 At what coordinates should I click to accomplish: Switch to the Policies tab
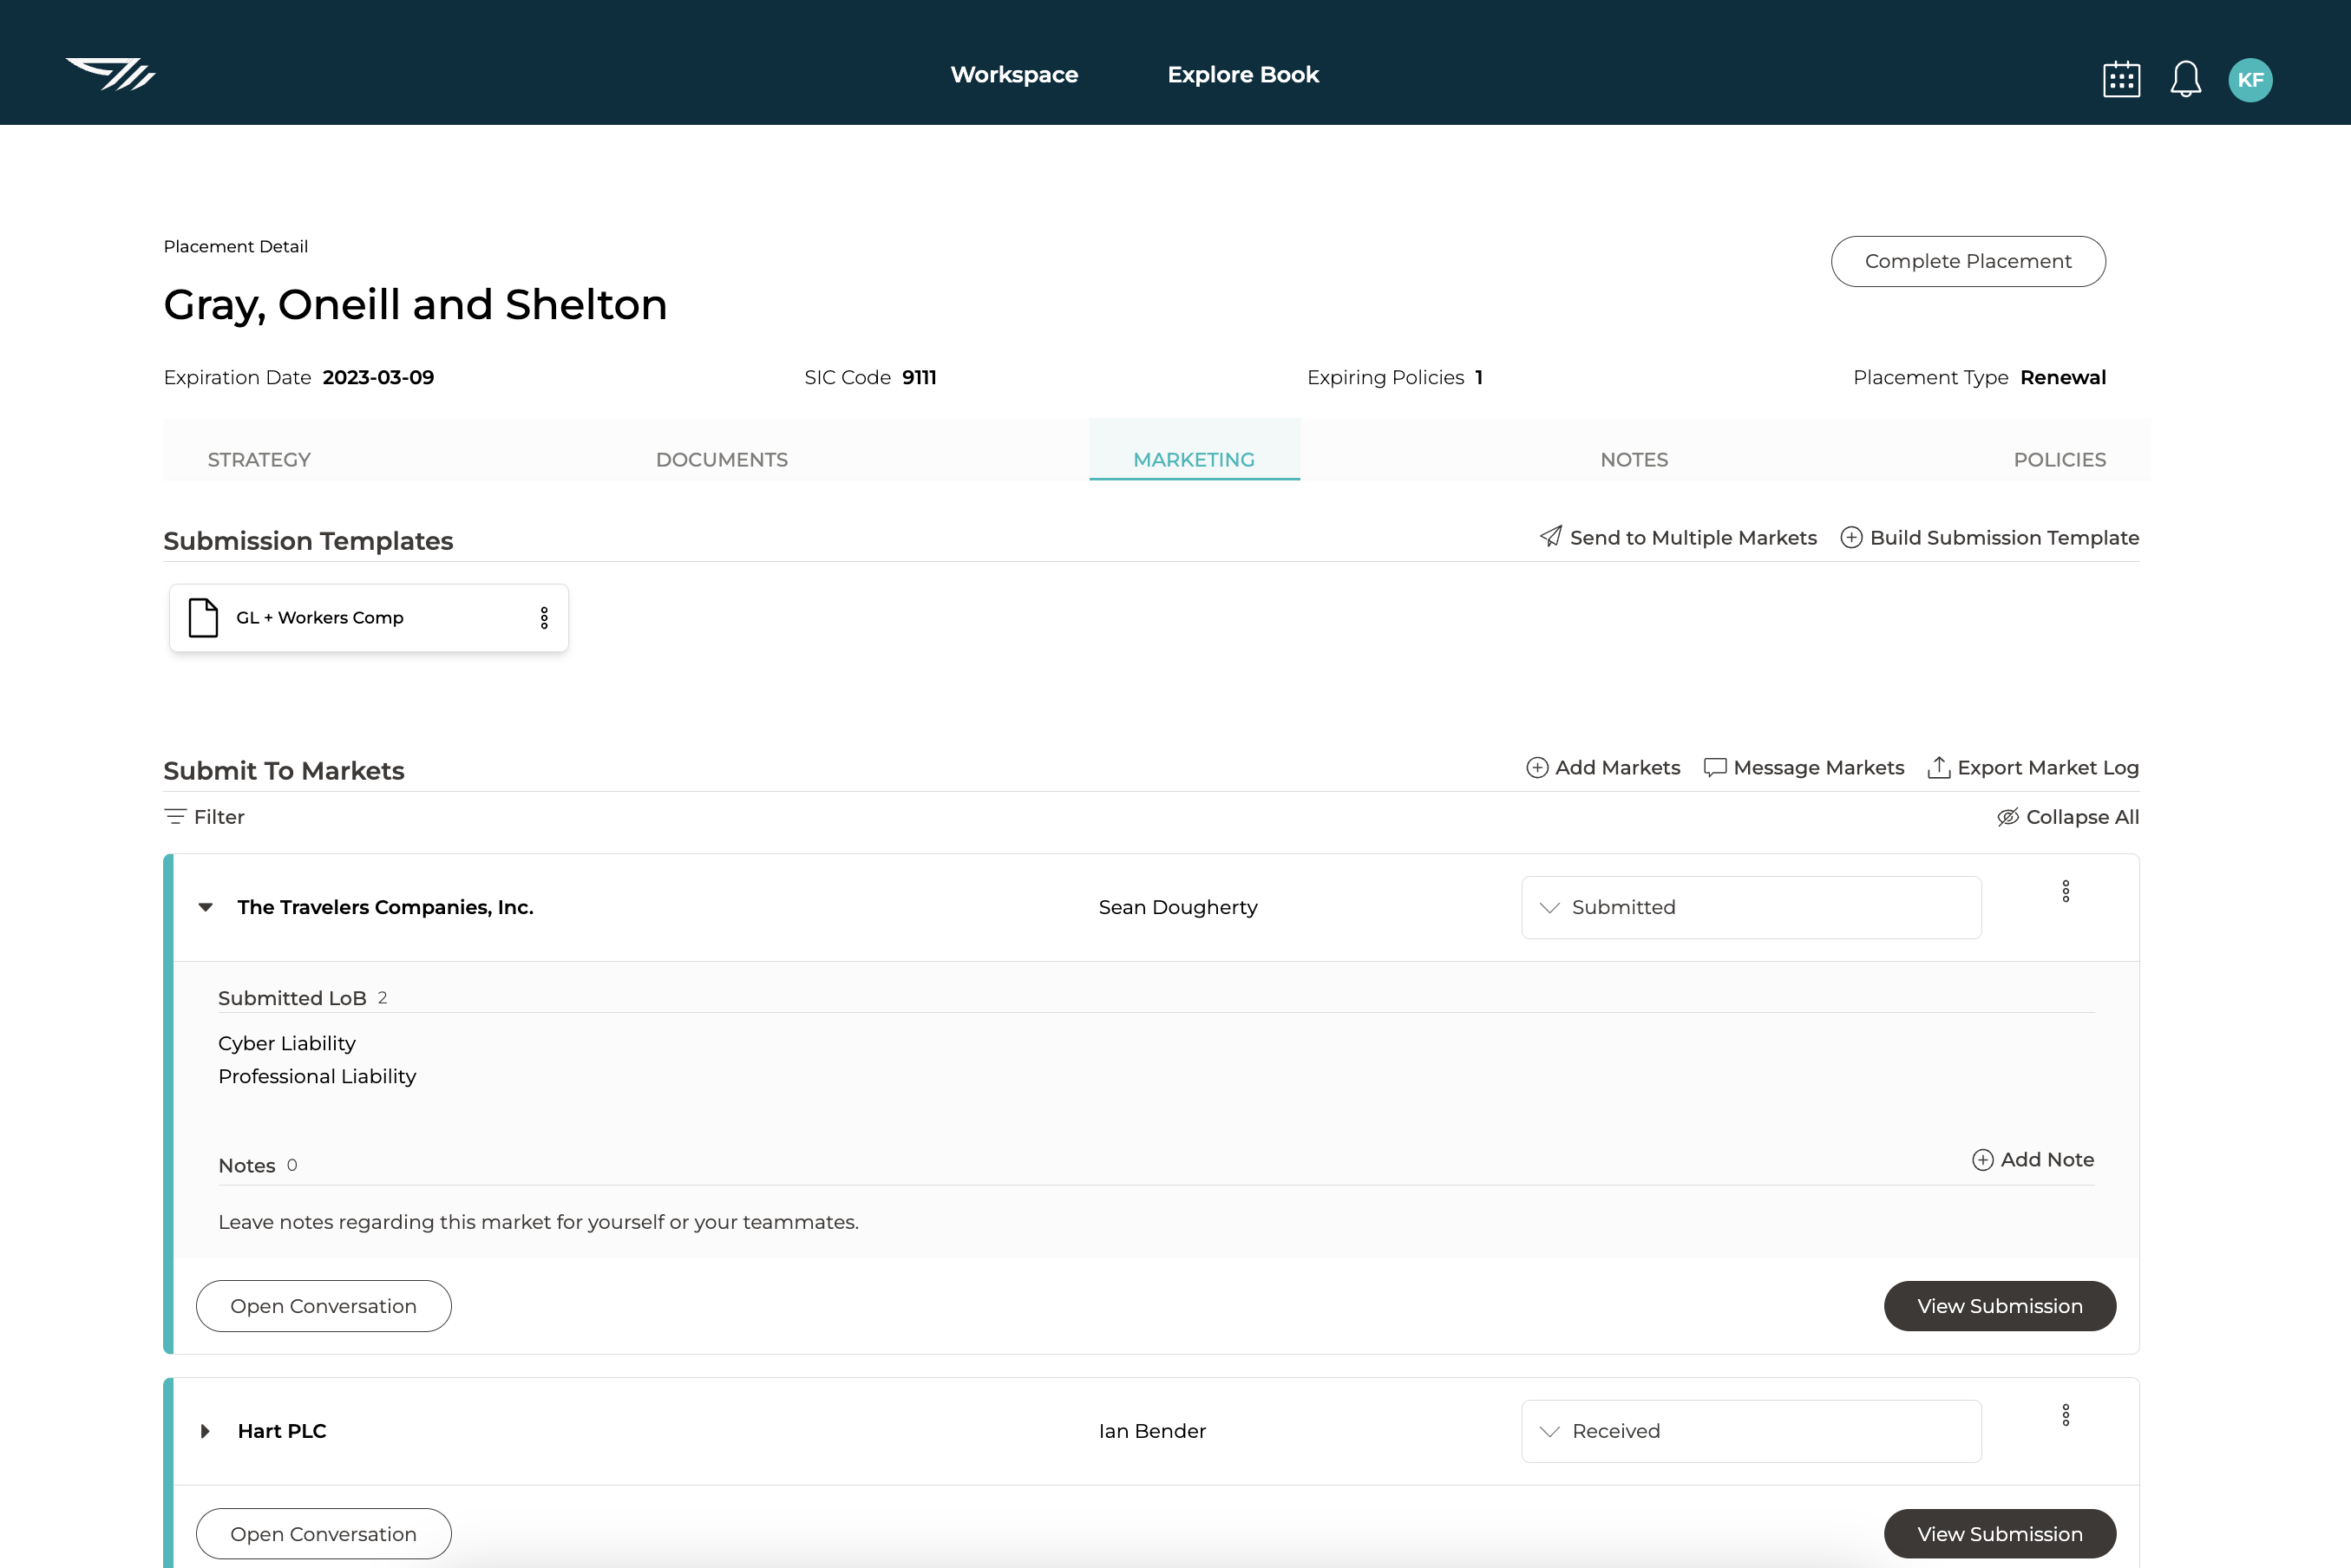[x=2060, y=459]
